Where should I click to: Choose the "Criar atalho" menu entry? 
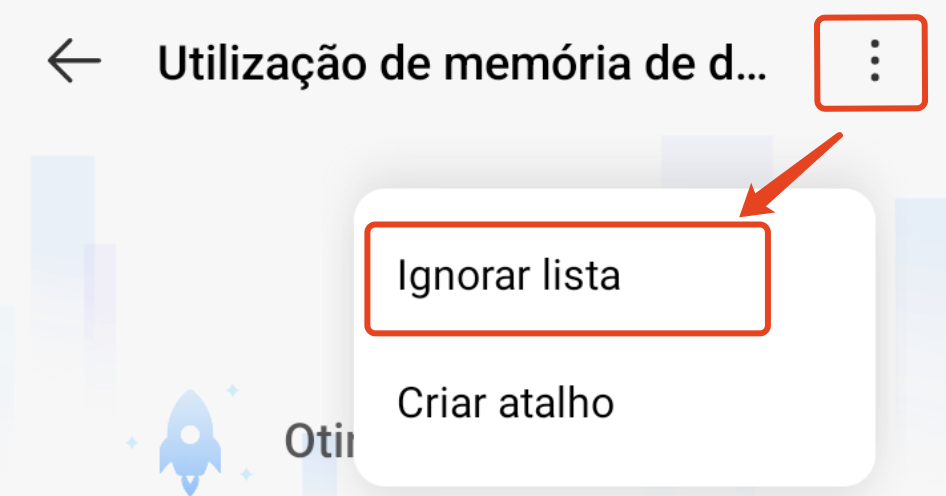[506, 403]
